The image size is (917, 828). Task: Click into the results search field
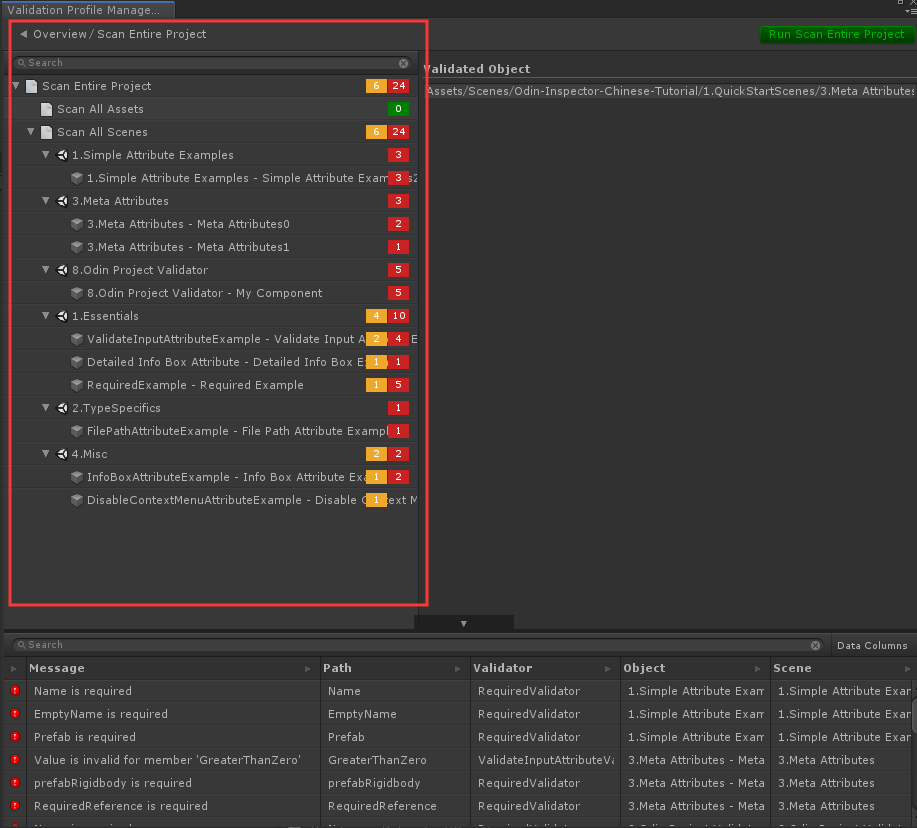400,646
